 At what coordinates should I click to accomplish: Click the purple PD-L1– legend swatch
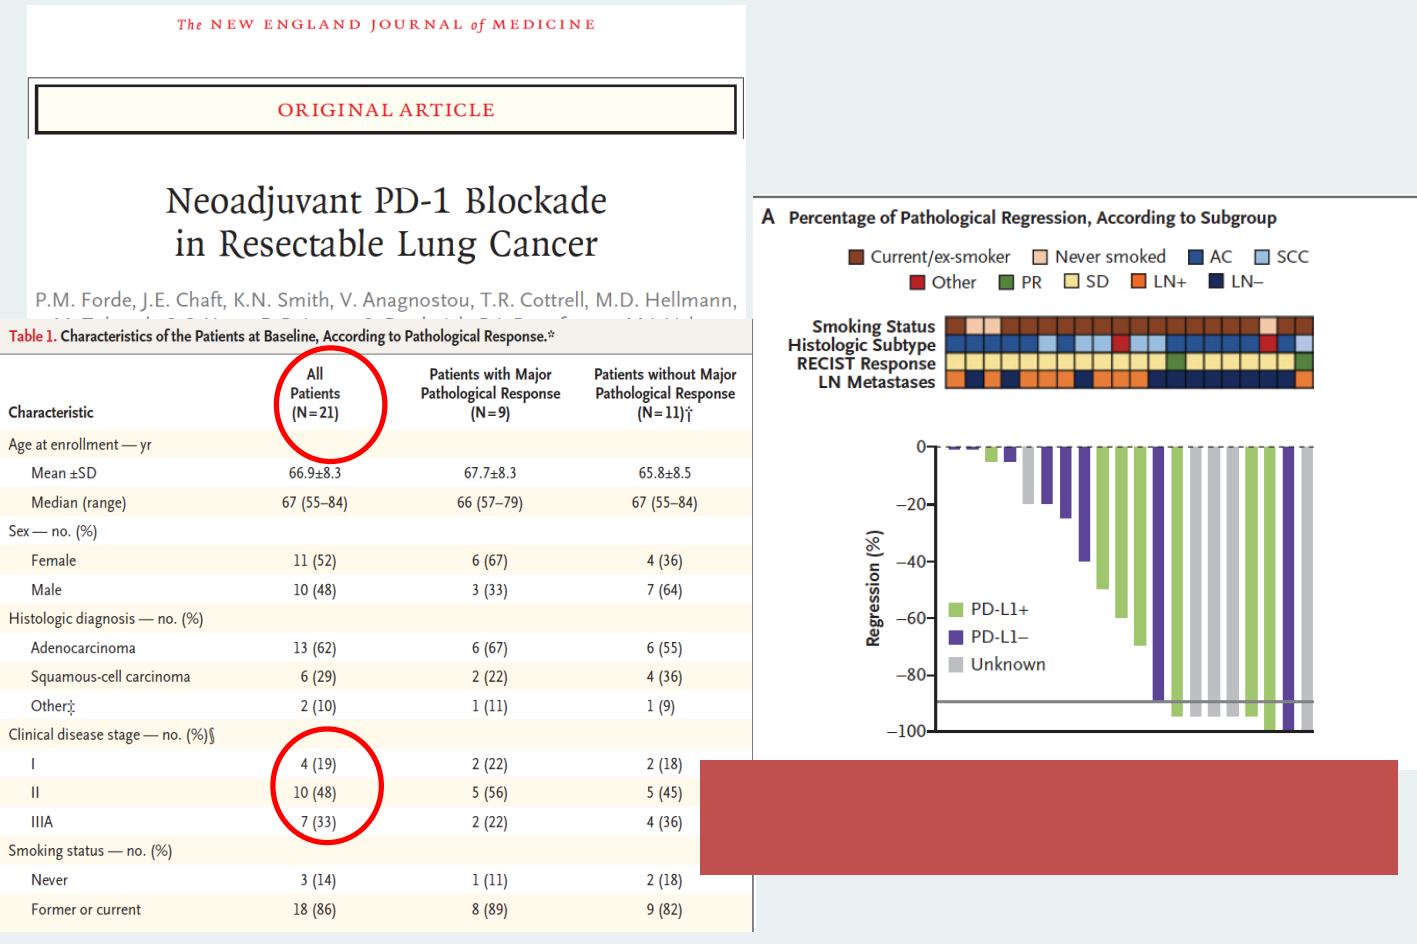[x=956, y=637]
